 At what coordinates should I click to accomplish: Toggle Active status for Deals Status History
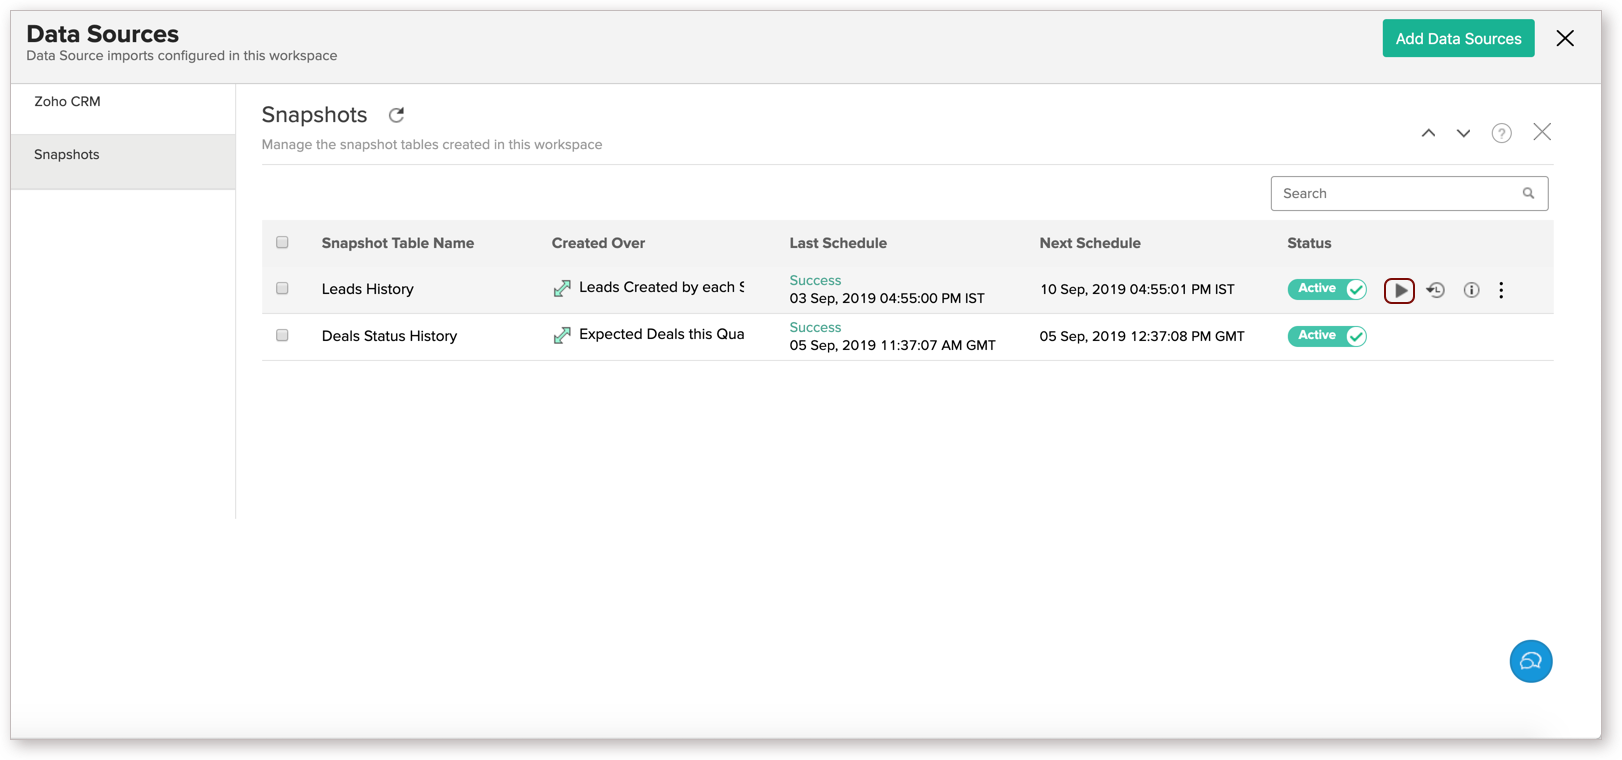click(1326, 336)
